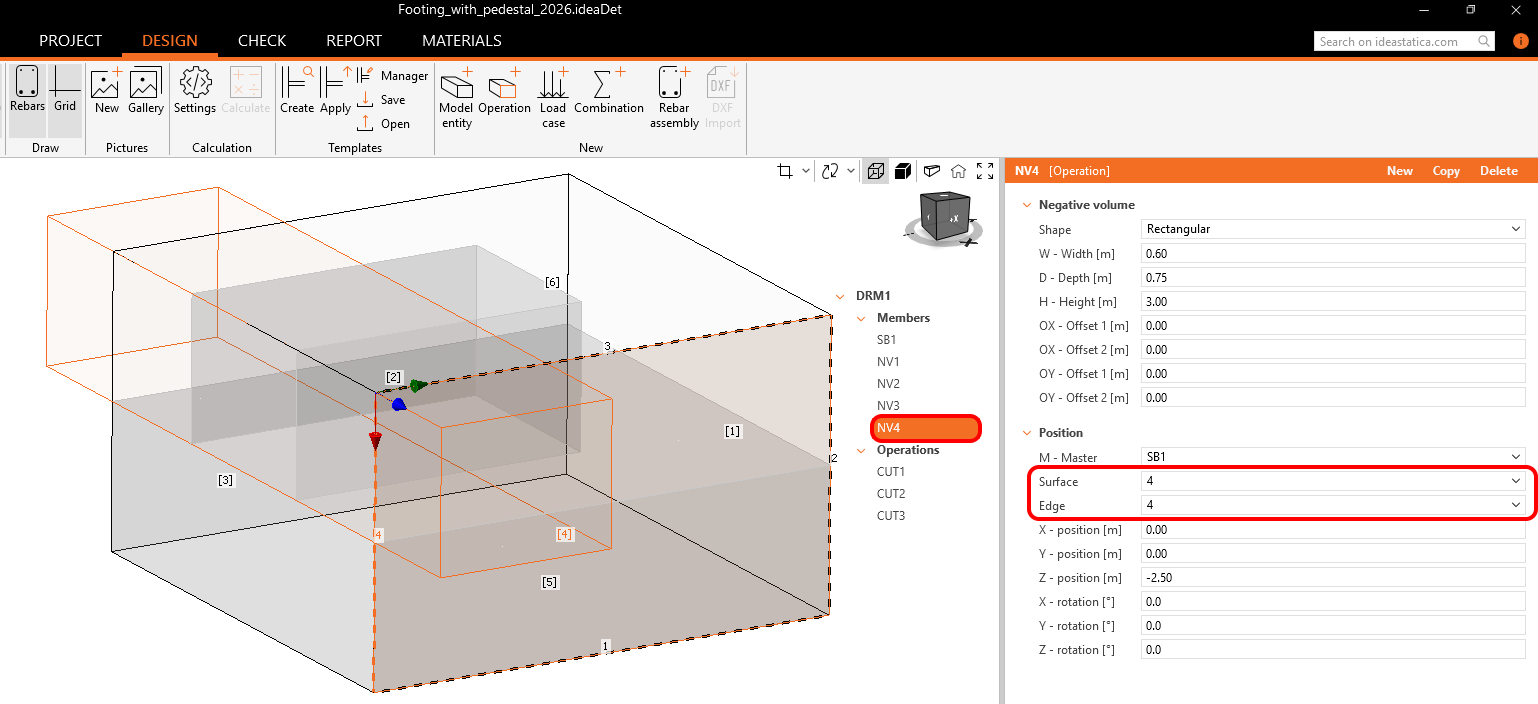Switch to the CHECK tab

pyautogui.click(x=262, y=41)
